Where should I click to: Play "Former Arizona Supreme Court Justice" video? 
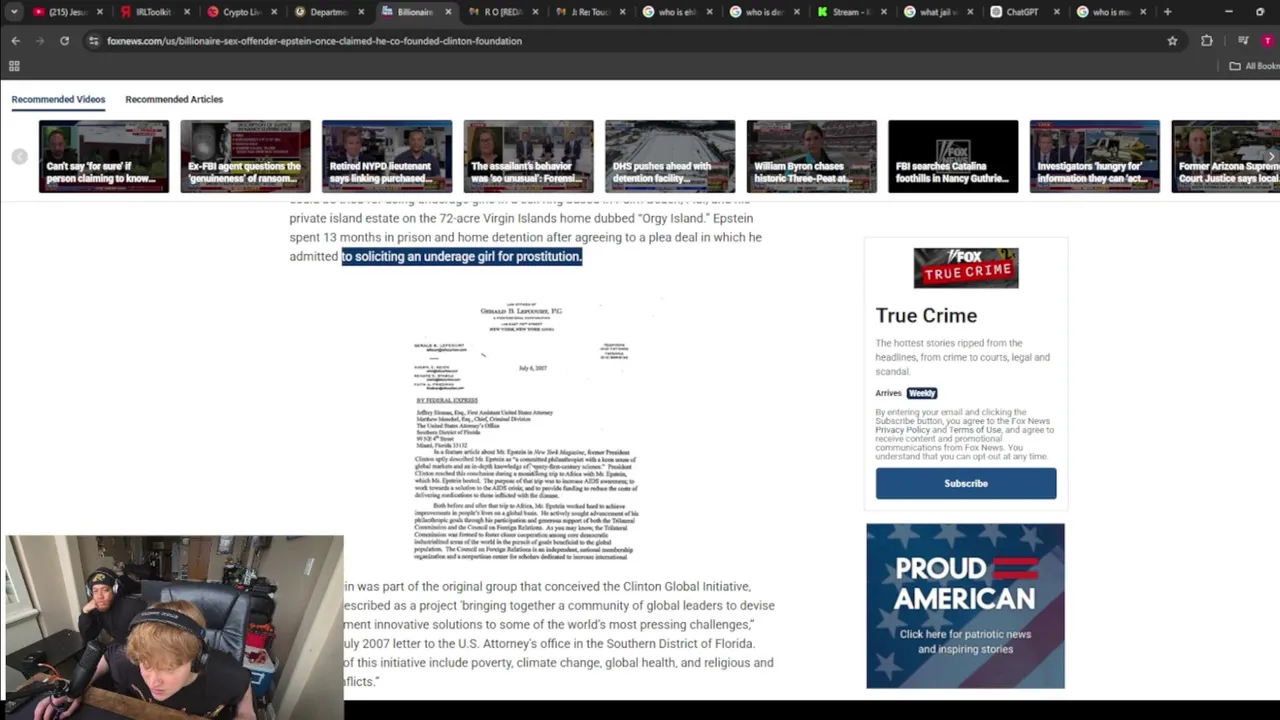coord(1225,156)
